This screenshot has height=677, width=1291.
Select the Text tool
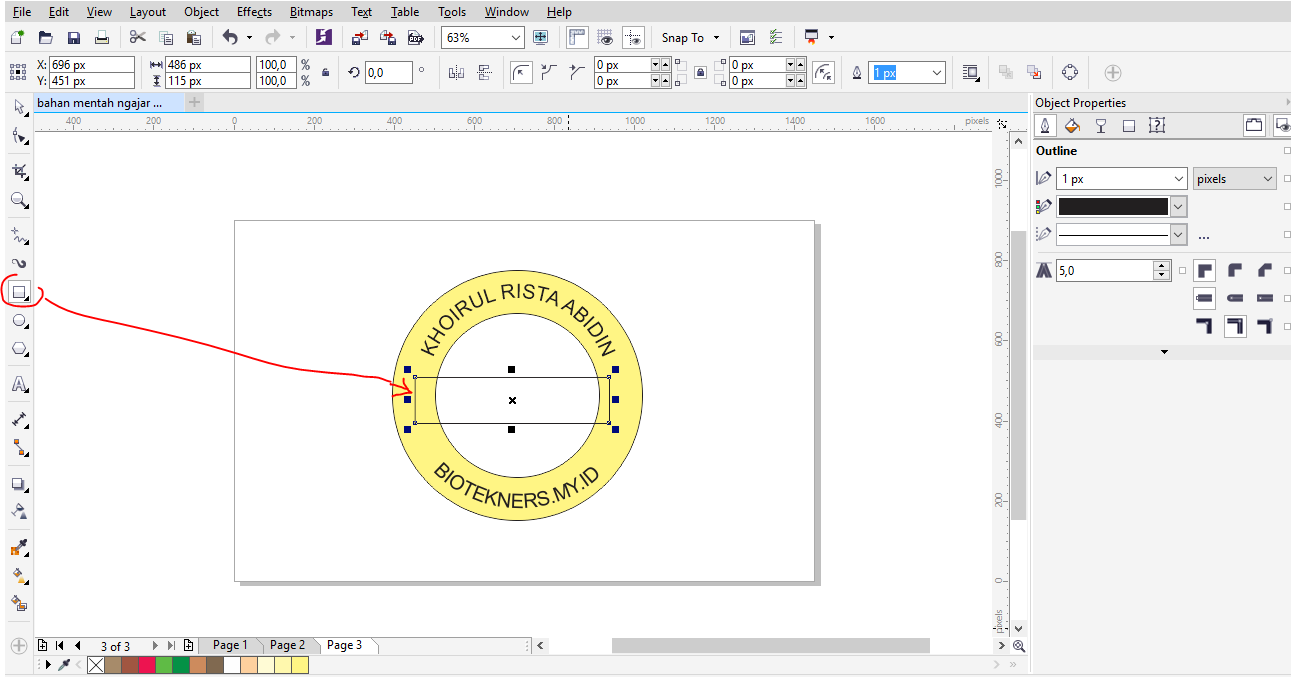(19, 384)
